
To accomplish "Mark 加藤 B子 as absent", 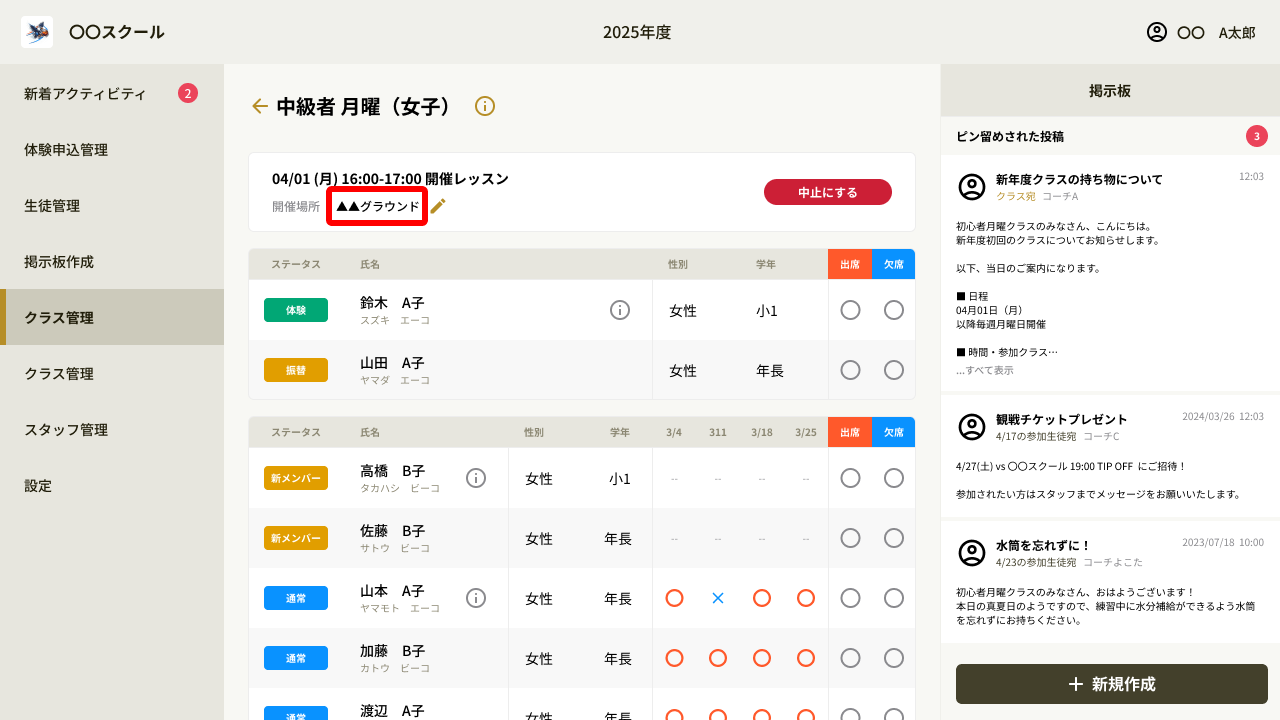I will [894, 658].
